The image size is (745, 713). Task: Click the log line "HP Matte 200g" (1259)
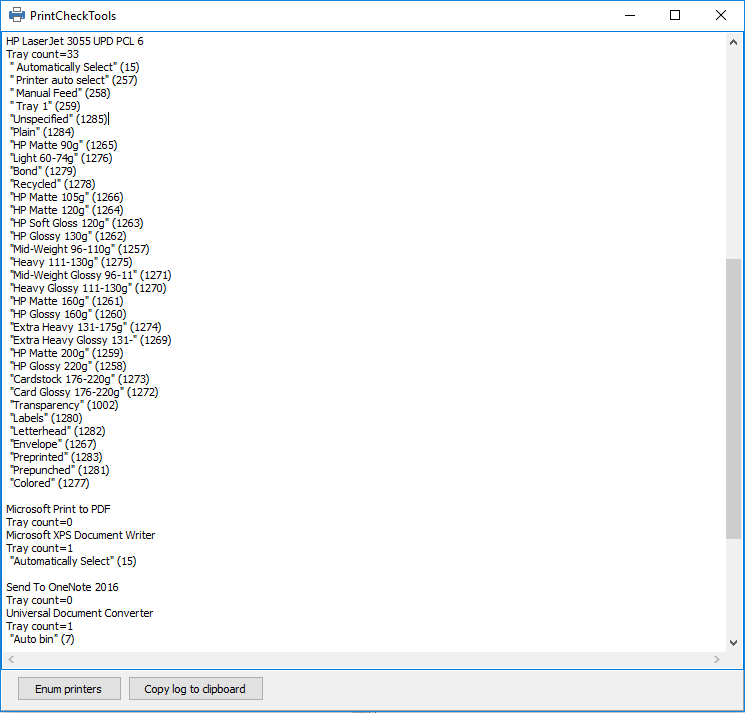[x=67, y=353]
